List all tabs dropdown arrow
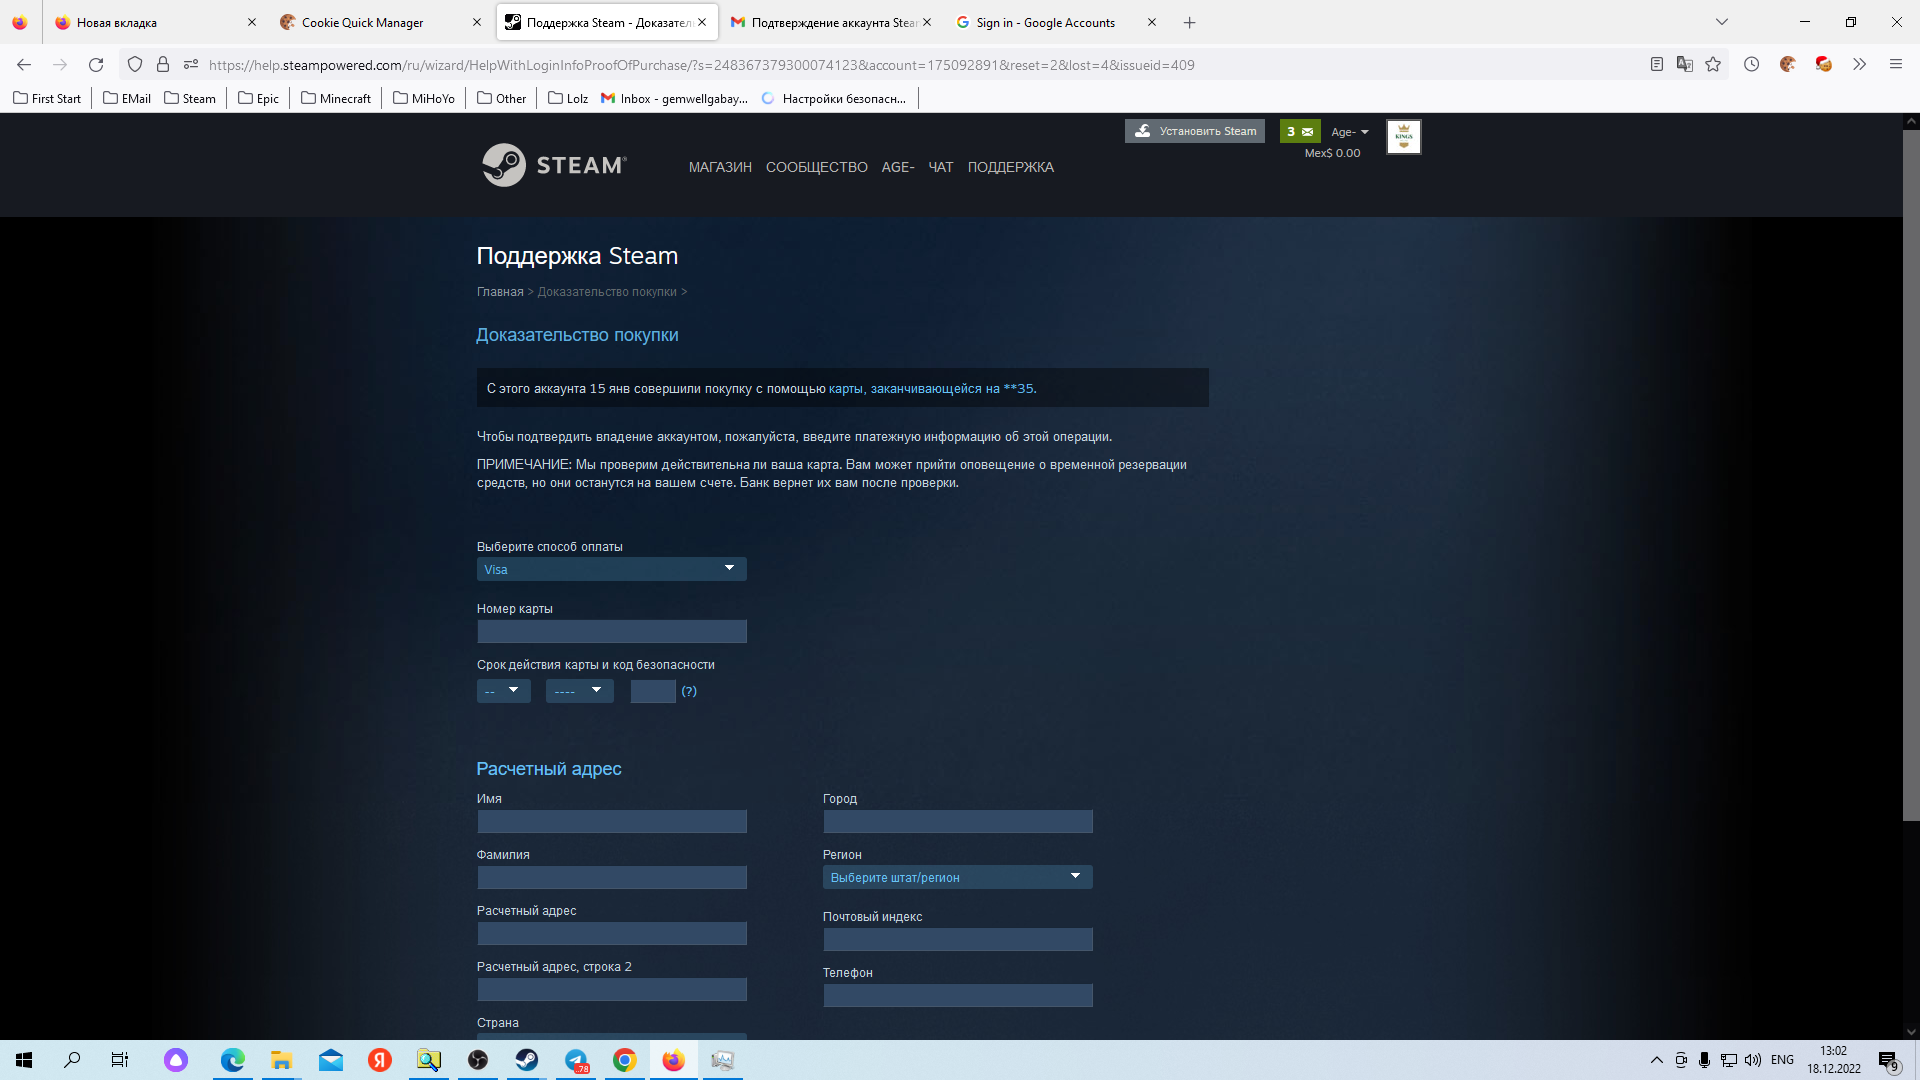This screenshot has height=1080, width=1920. (x=1721, y=22)
